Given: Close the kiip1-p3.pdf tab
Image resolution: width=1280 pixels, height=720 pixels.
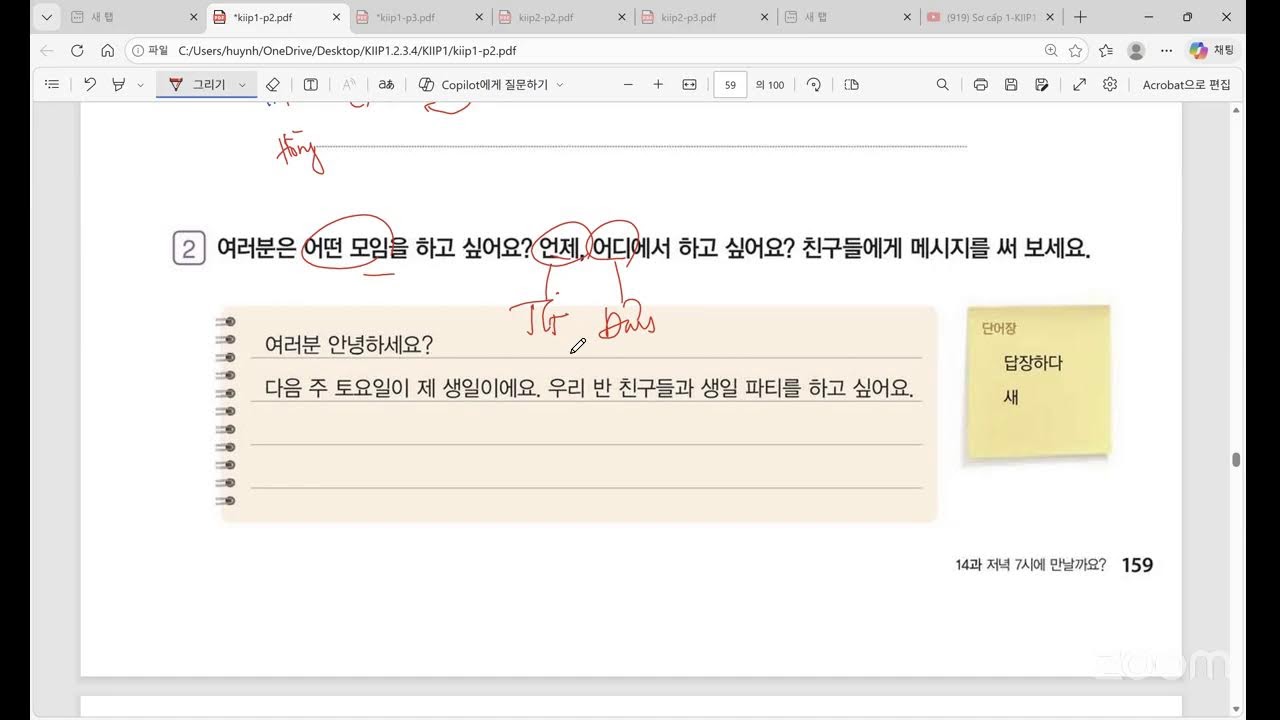Looking at the screenshot, I should coord(479,17).
